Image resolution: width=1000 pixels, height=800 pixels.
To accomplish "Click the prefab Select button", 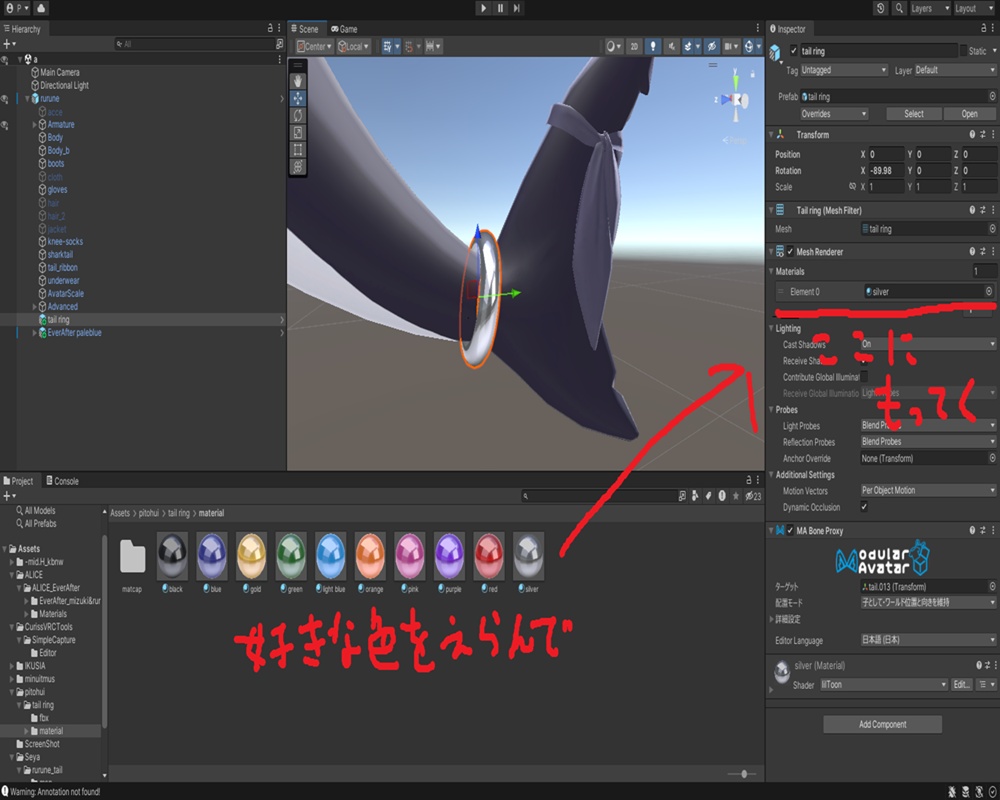I will coord(913,114).
